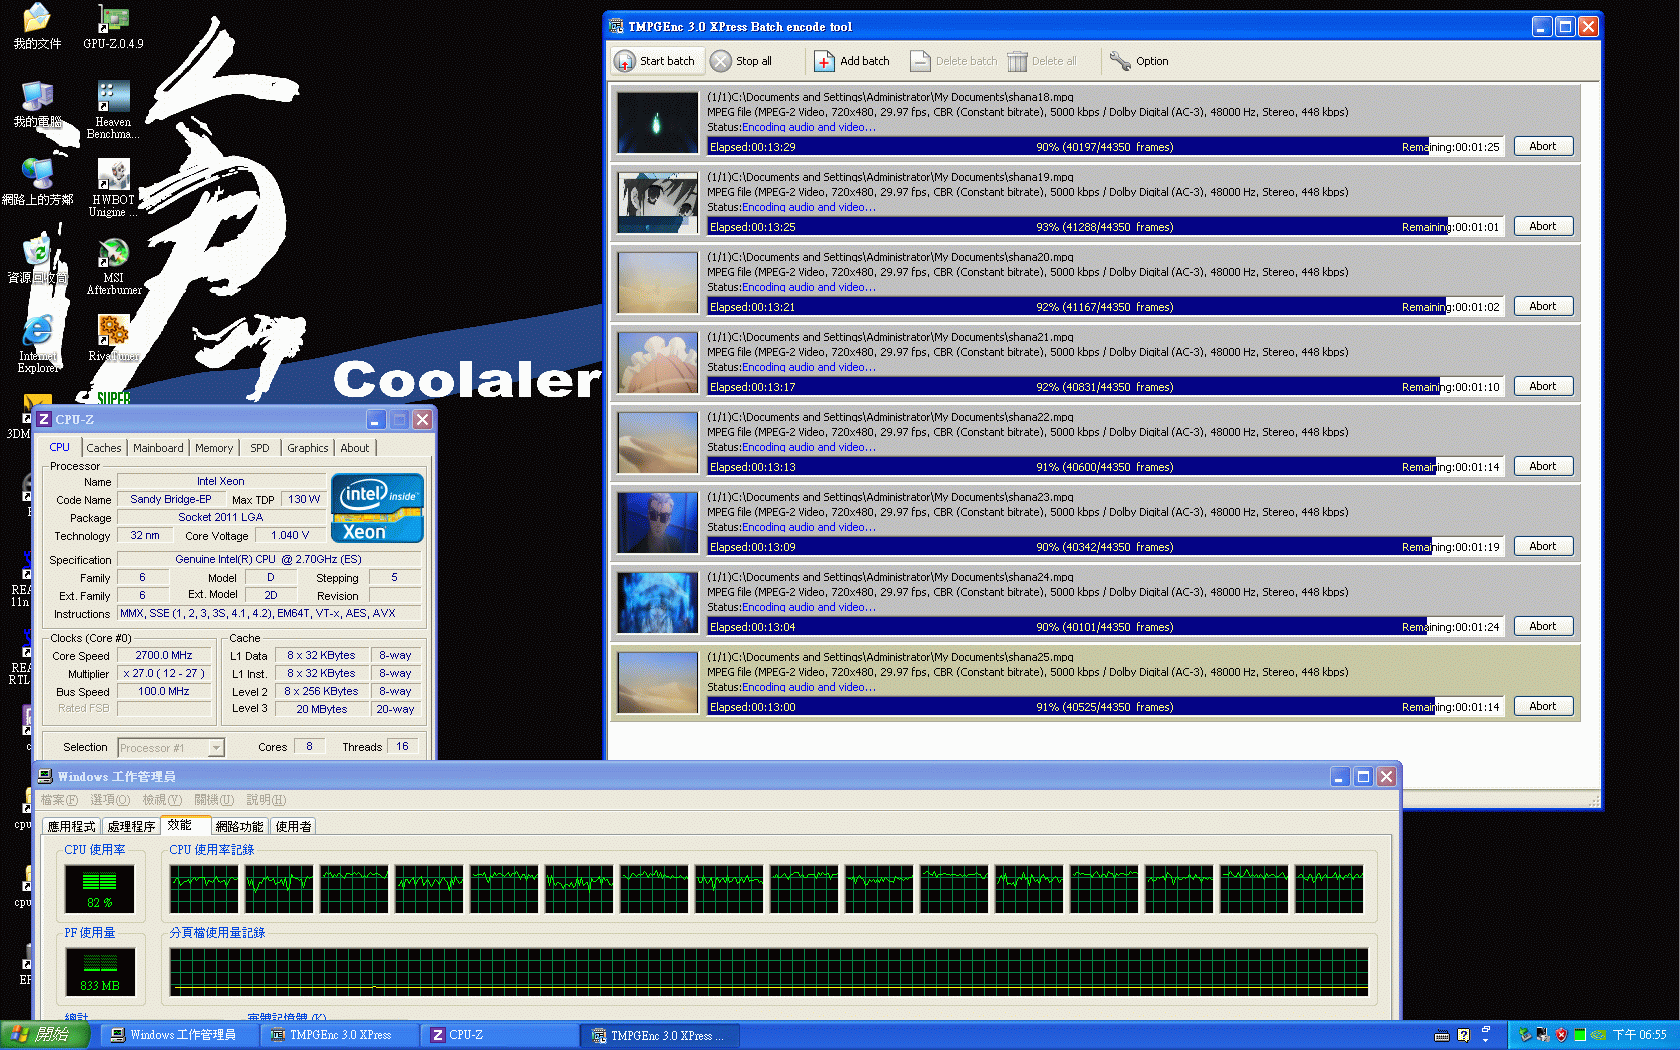
Task: Select the shana23.mpg preview thumbnail
Action: point(657,523)
